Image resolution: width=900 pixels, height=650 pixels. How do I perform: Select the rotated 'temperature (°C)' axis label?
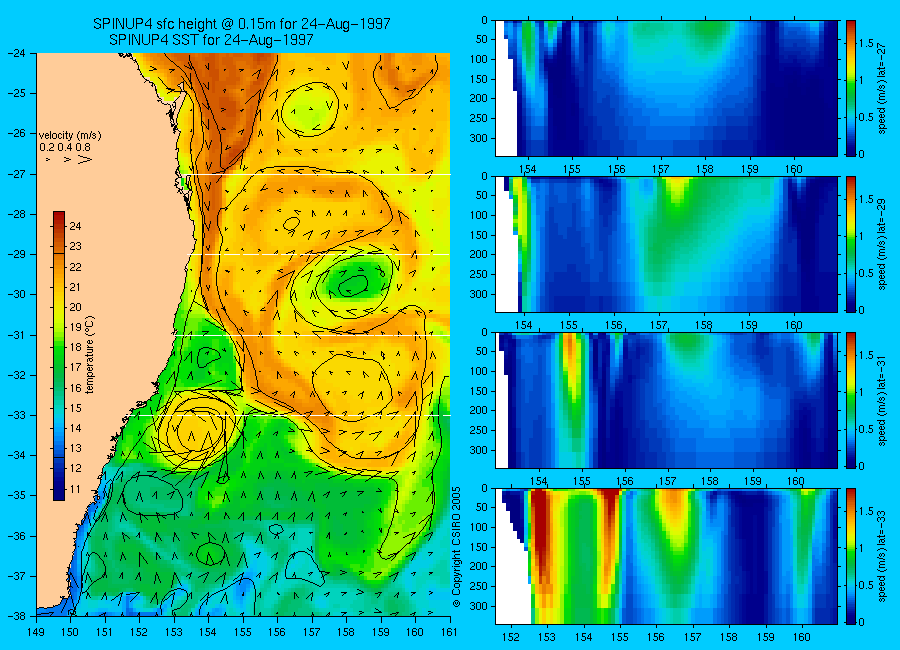90,355
